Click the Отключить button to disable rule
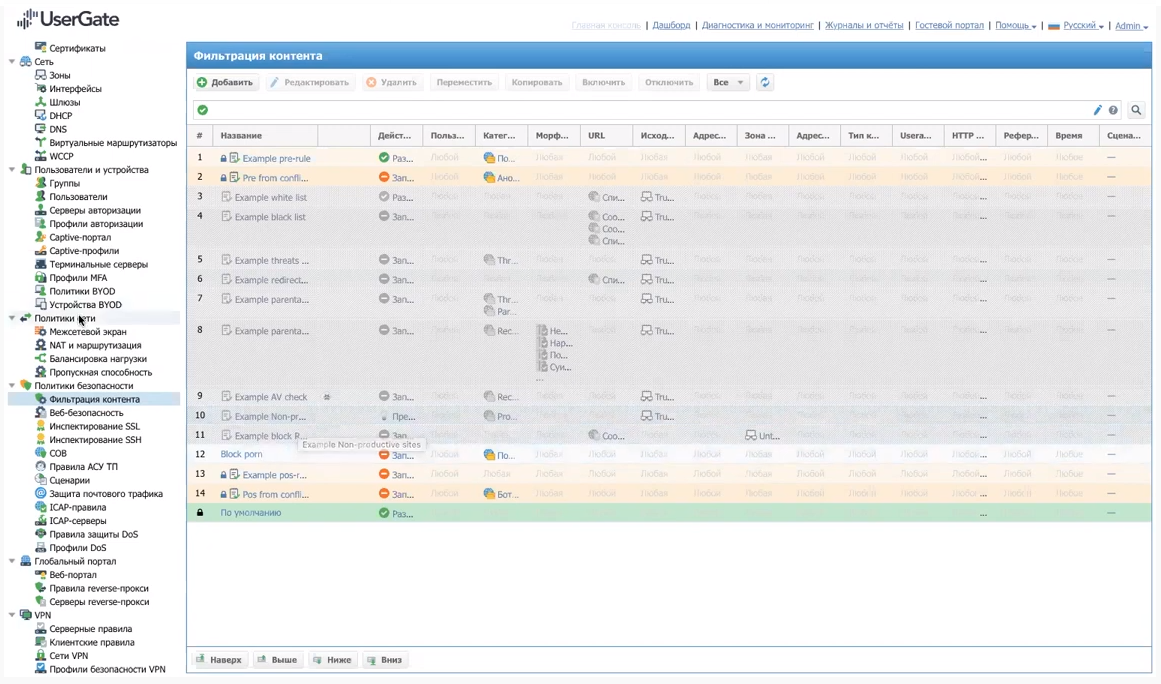 [x=669, y=83]
